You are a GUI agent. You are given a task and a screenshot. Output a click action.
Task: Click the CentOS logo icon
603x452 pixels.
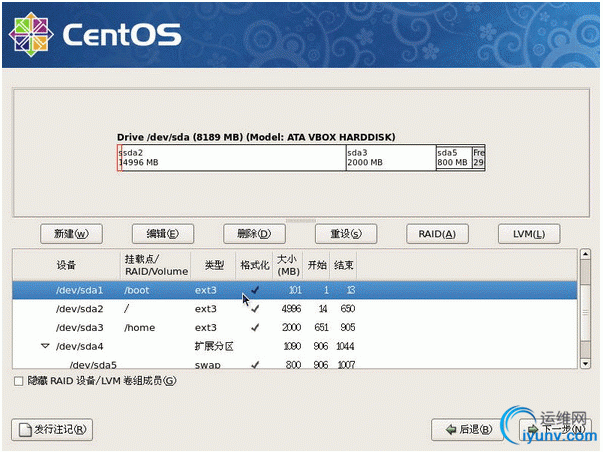(31, 34)
